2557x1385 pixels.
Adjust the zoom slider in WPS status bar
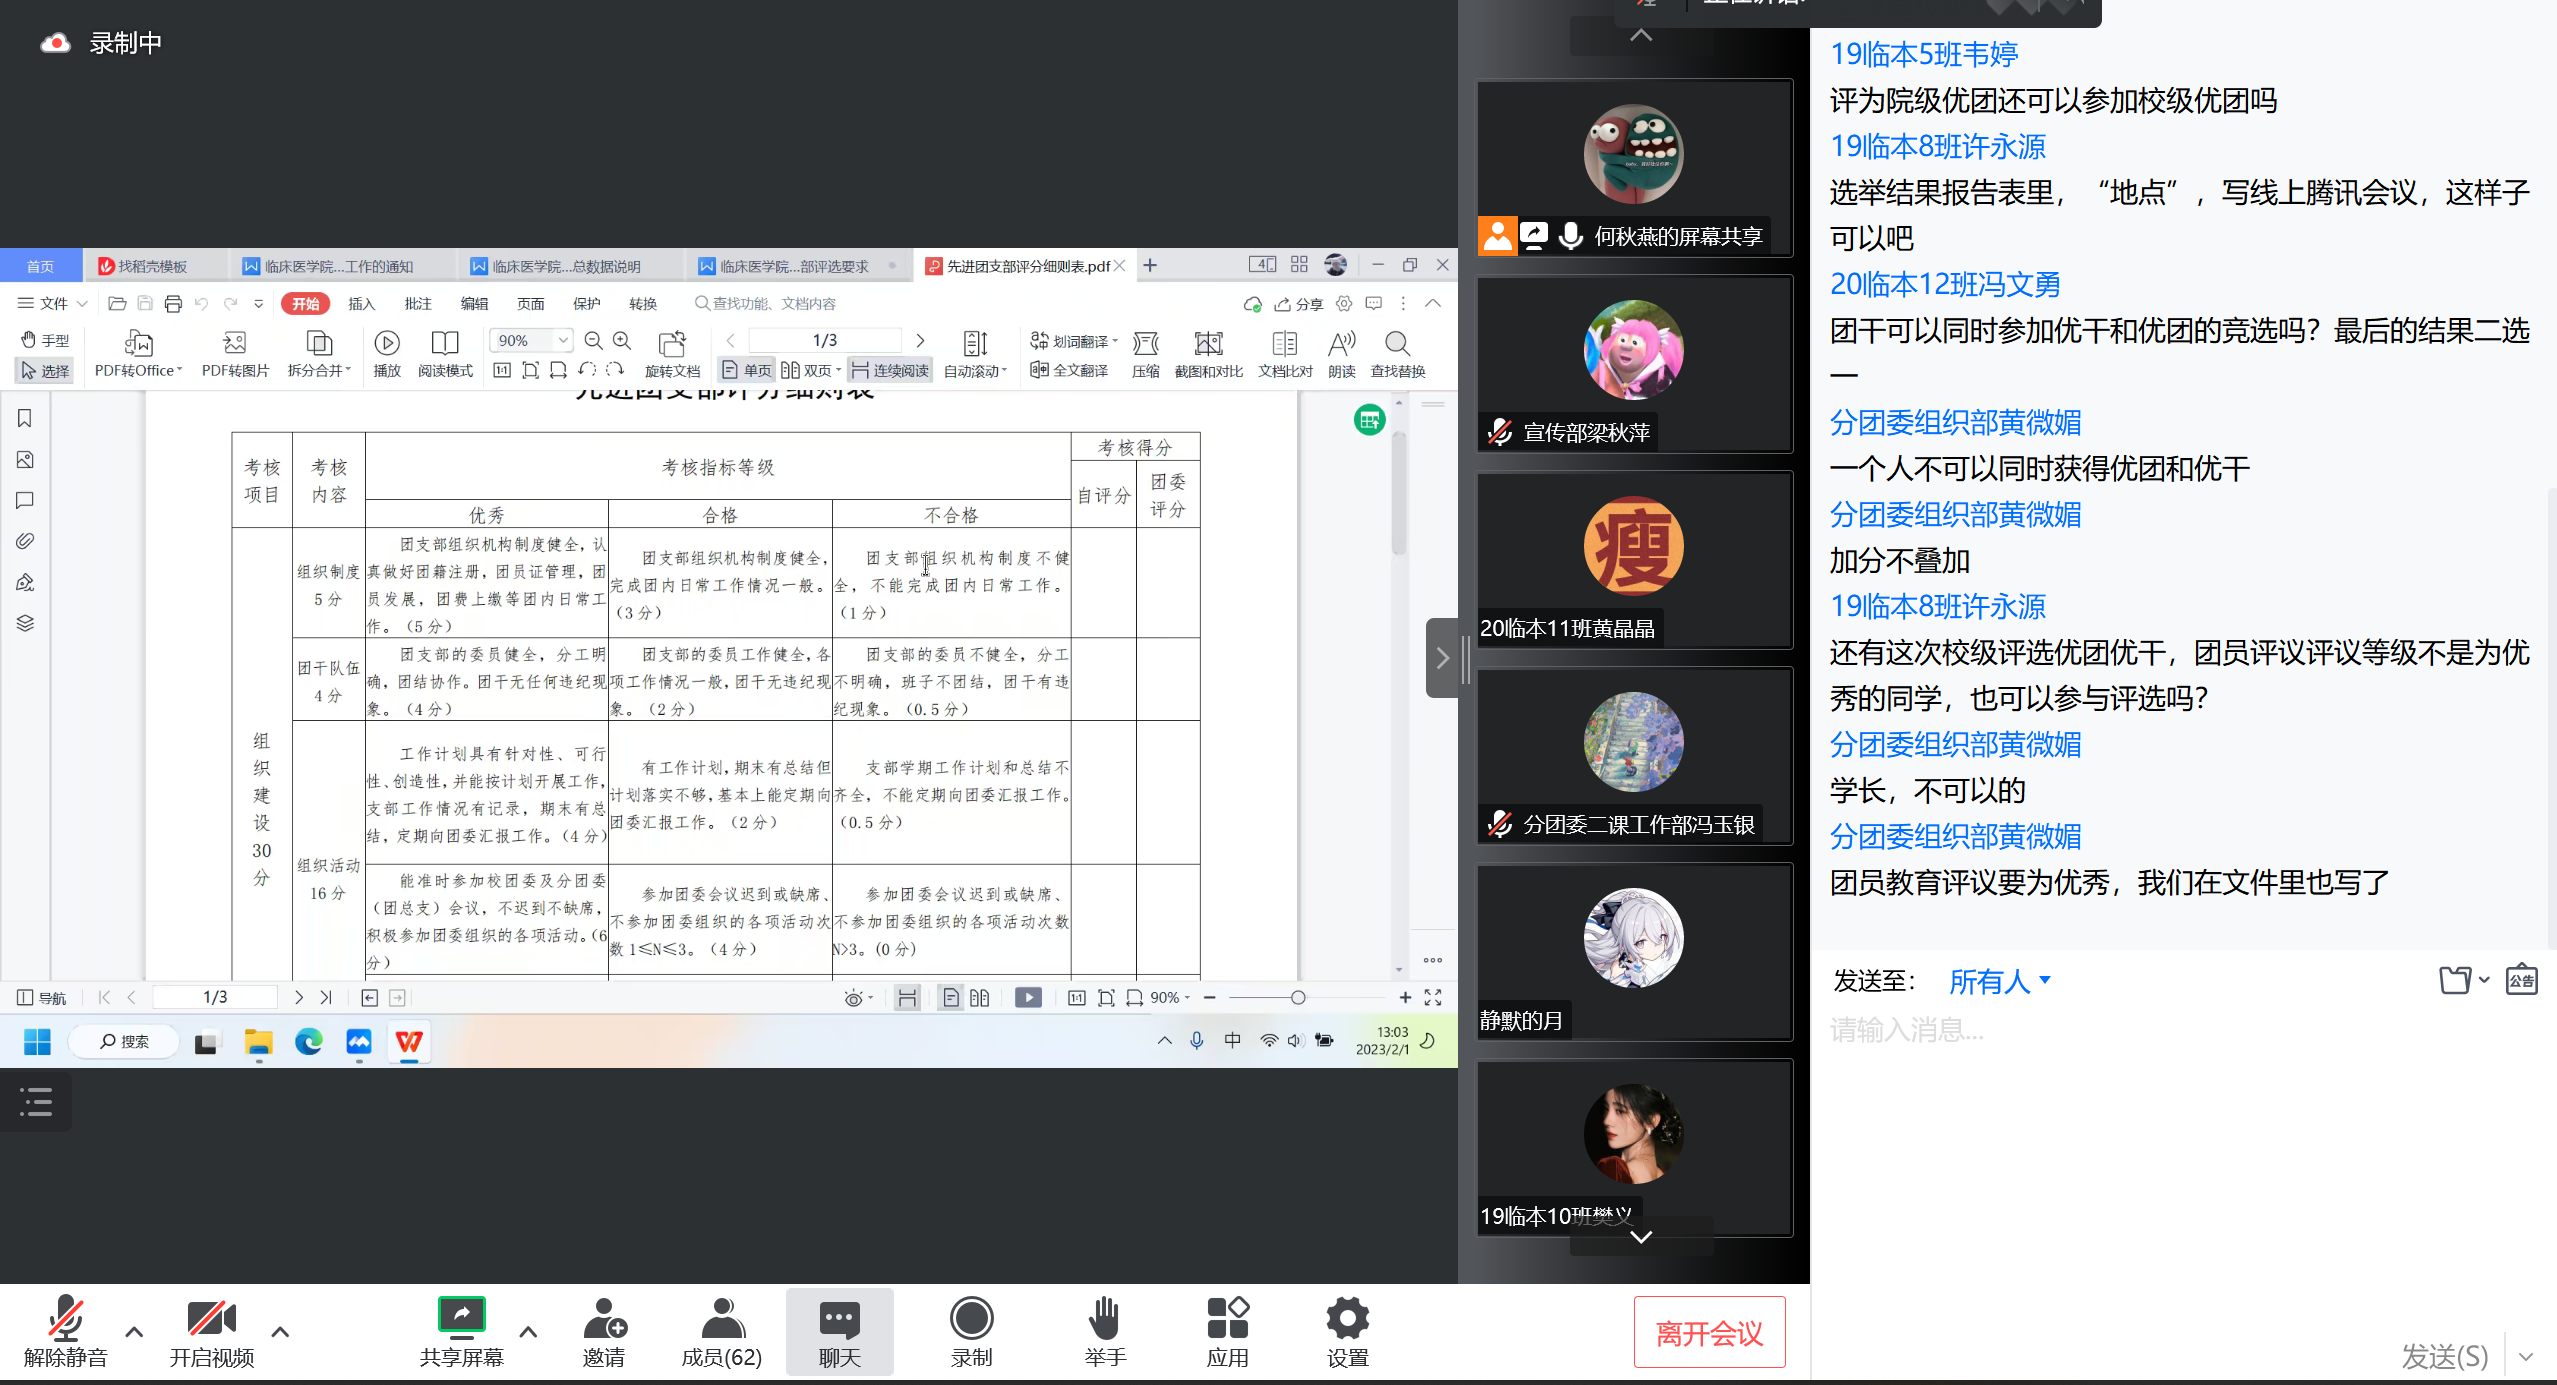pos(1297,997)
